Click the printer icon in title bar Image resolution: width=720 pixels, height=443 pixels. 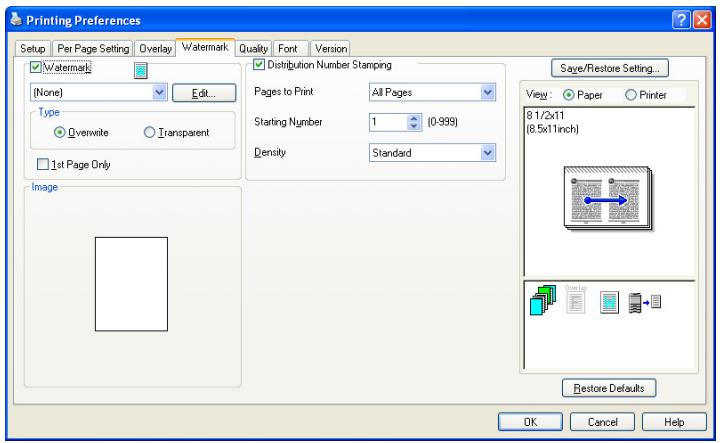coord(16,19)
